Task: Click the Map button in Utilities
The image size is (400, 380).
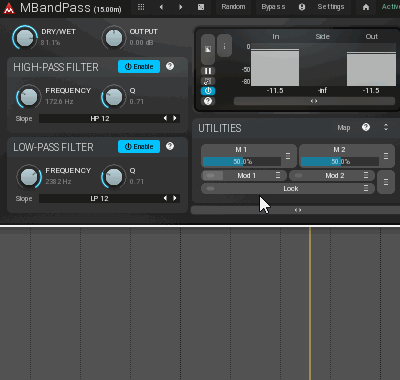Action: 344,128
